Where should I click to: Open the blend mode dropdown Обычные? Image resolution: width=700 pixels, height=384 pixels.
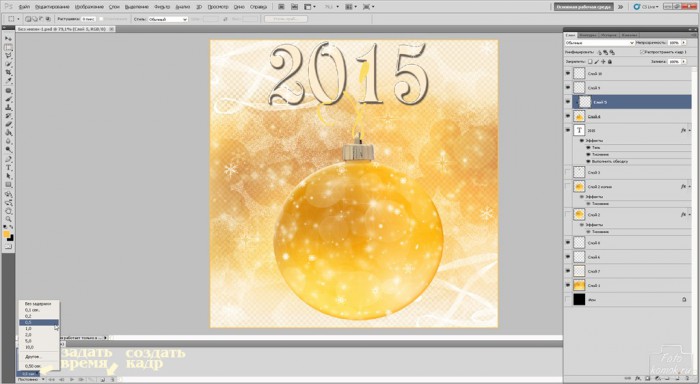coord(599,43)
